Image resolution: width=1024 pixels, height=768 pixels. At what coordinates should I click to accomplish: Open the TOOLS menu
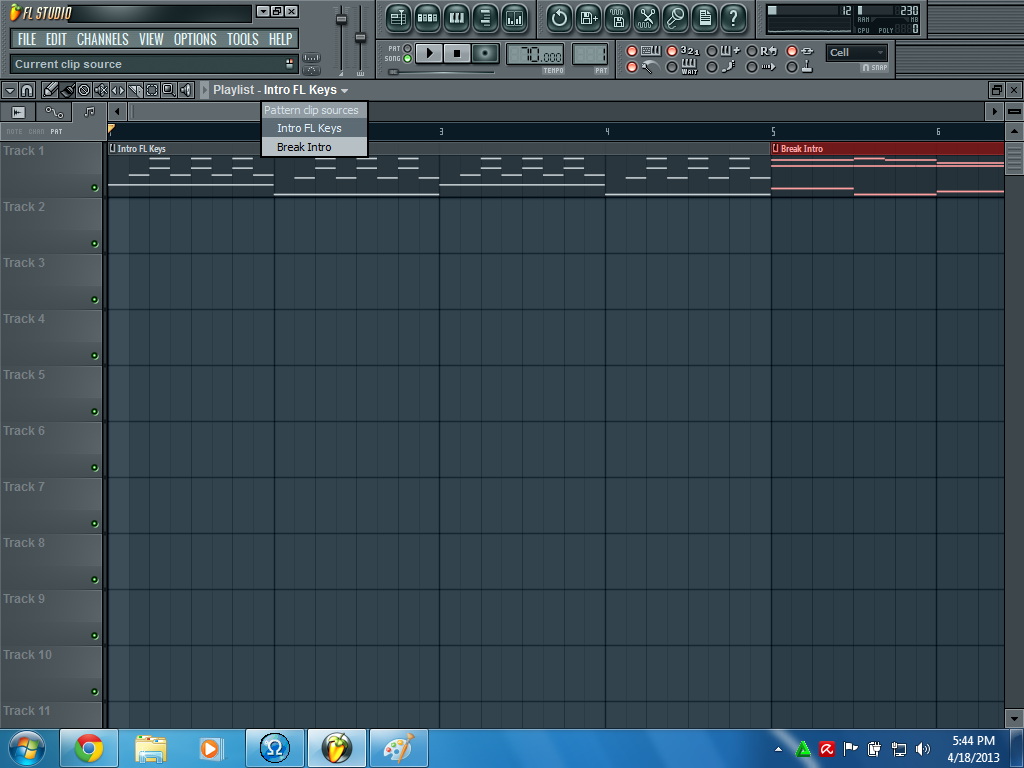click(243, 39)
